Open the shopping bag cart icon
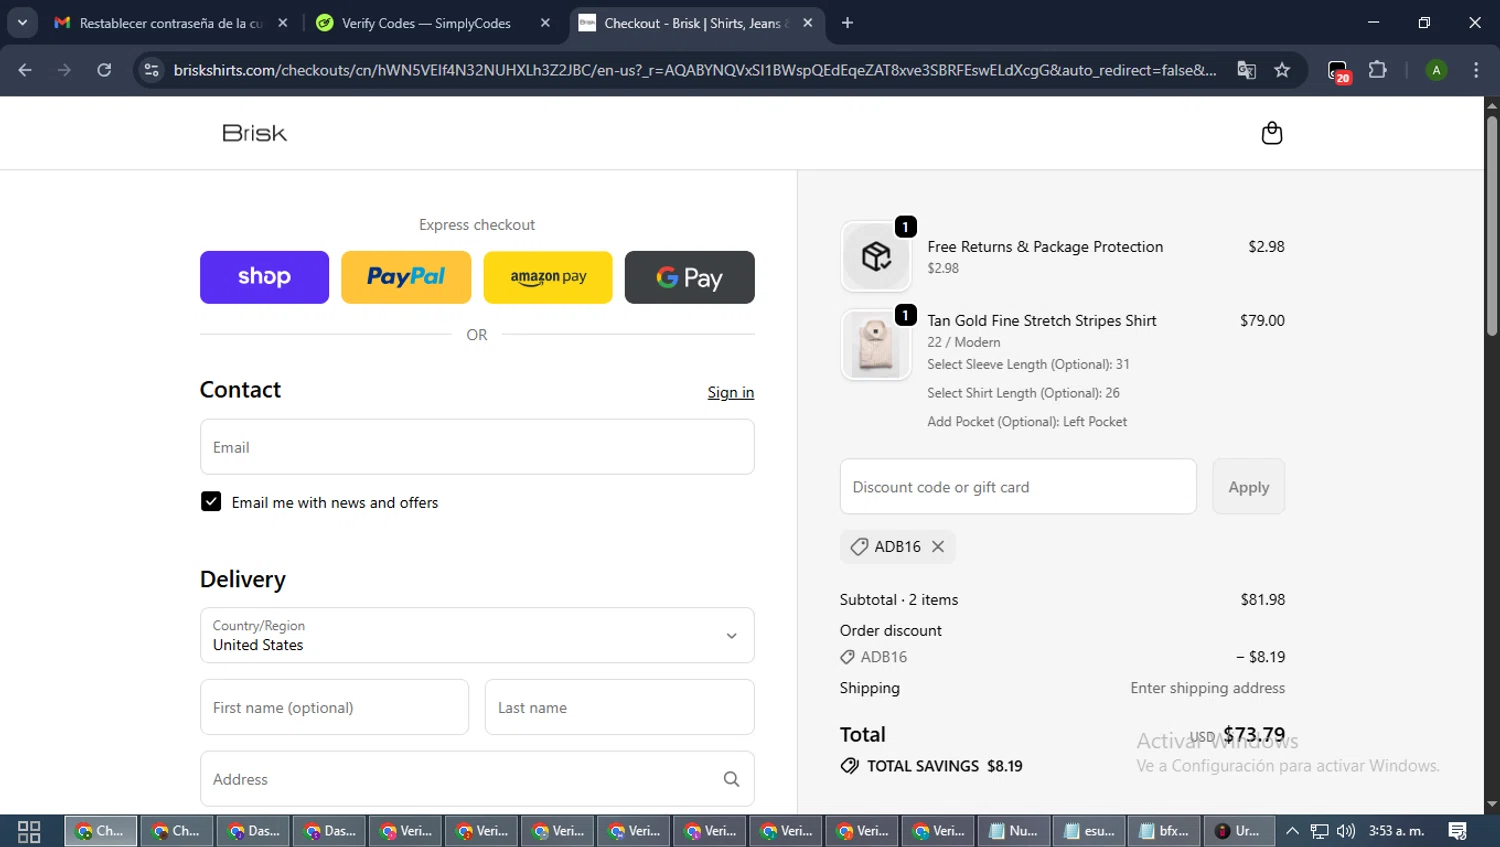1500x847 pixels. (1271, 133)
